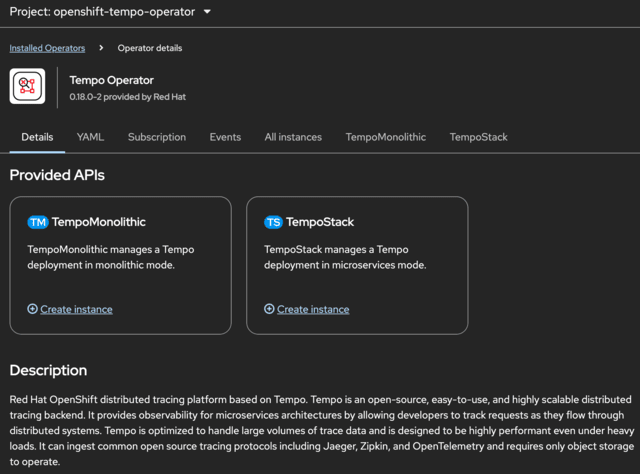Create a TempoStack instance
Screen dimensions: 640x474
pyautogui.click(x=313, y=309)
